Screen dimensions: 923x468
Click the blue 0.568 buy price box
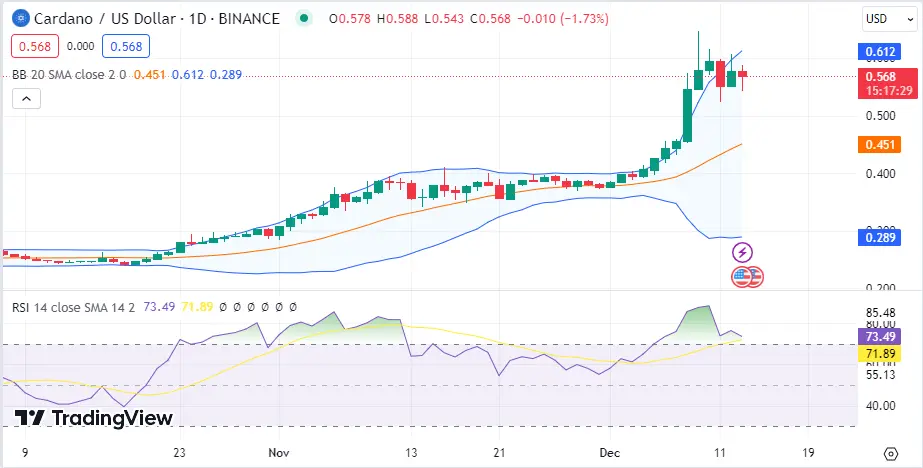[x=126, y=47]
